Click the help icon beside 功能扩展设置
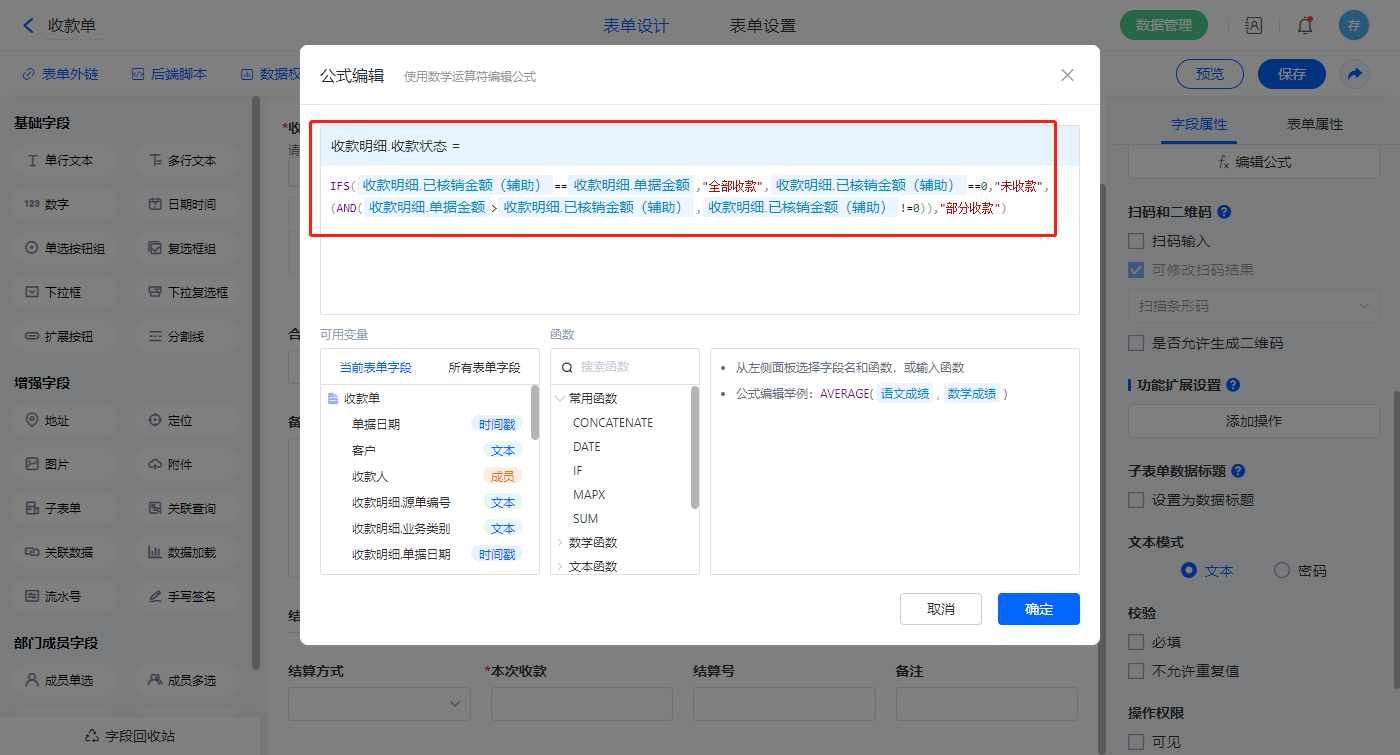This screenshot has width=1400, height=755. [x=1233, y=385]
